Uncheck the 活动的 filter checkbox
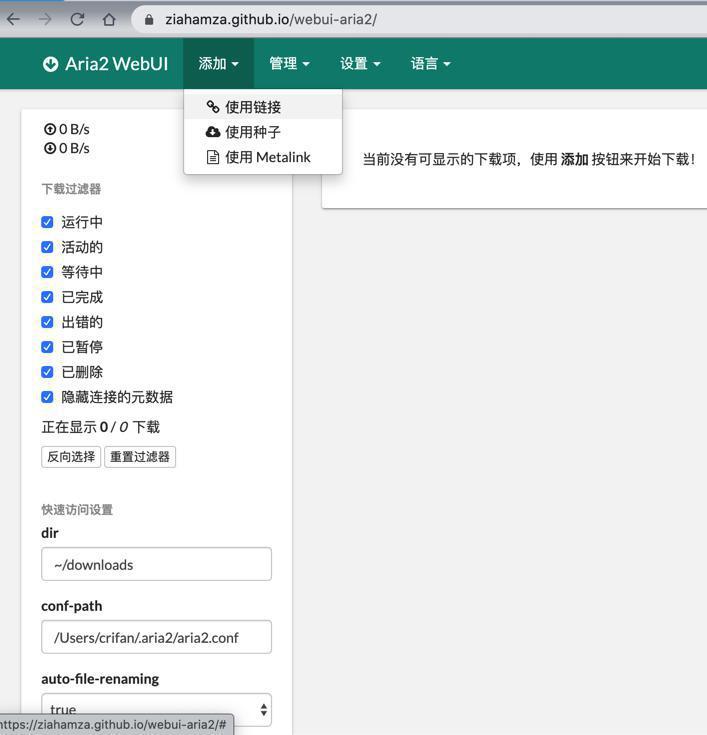Screen dimensions: 707x735 [x=47, y=247]
